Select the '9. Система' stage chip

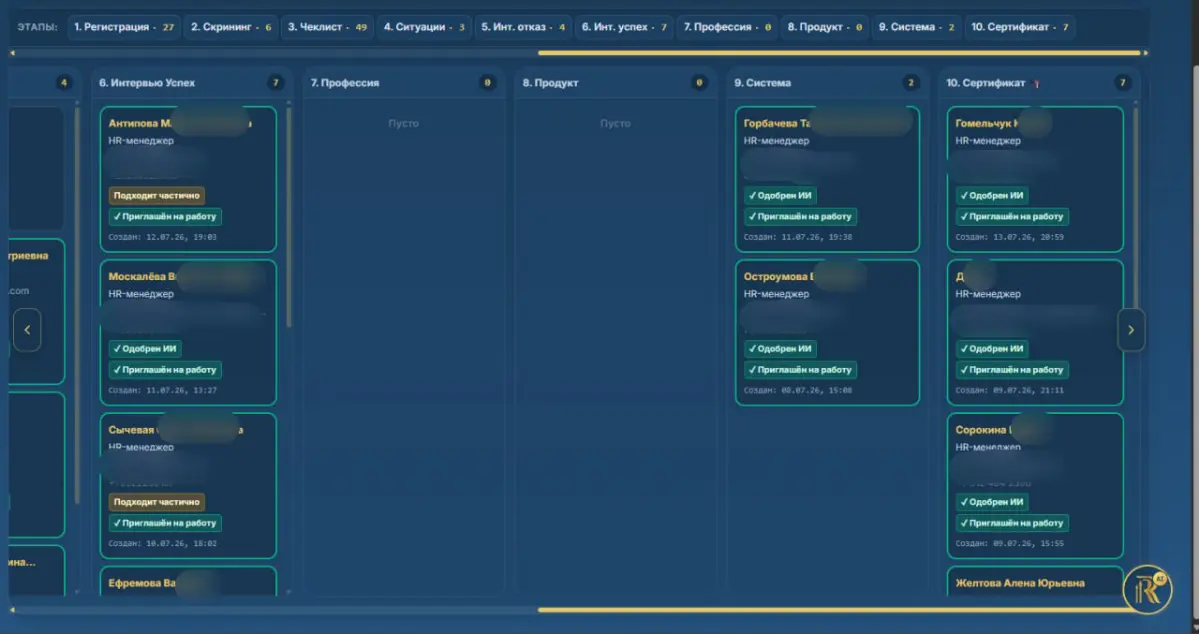pos(917,27)
